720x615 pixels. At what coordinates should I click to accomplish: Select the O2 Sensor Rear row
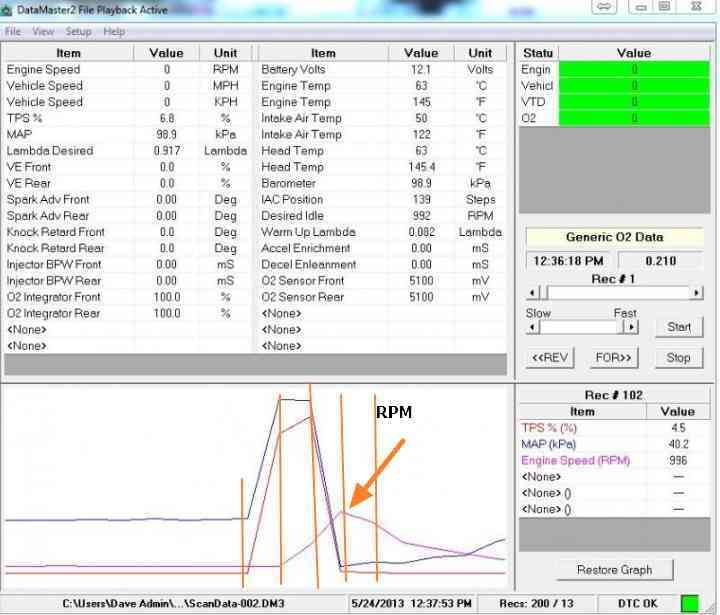pyautogui.click(x=382, y=297)
